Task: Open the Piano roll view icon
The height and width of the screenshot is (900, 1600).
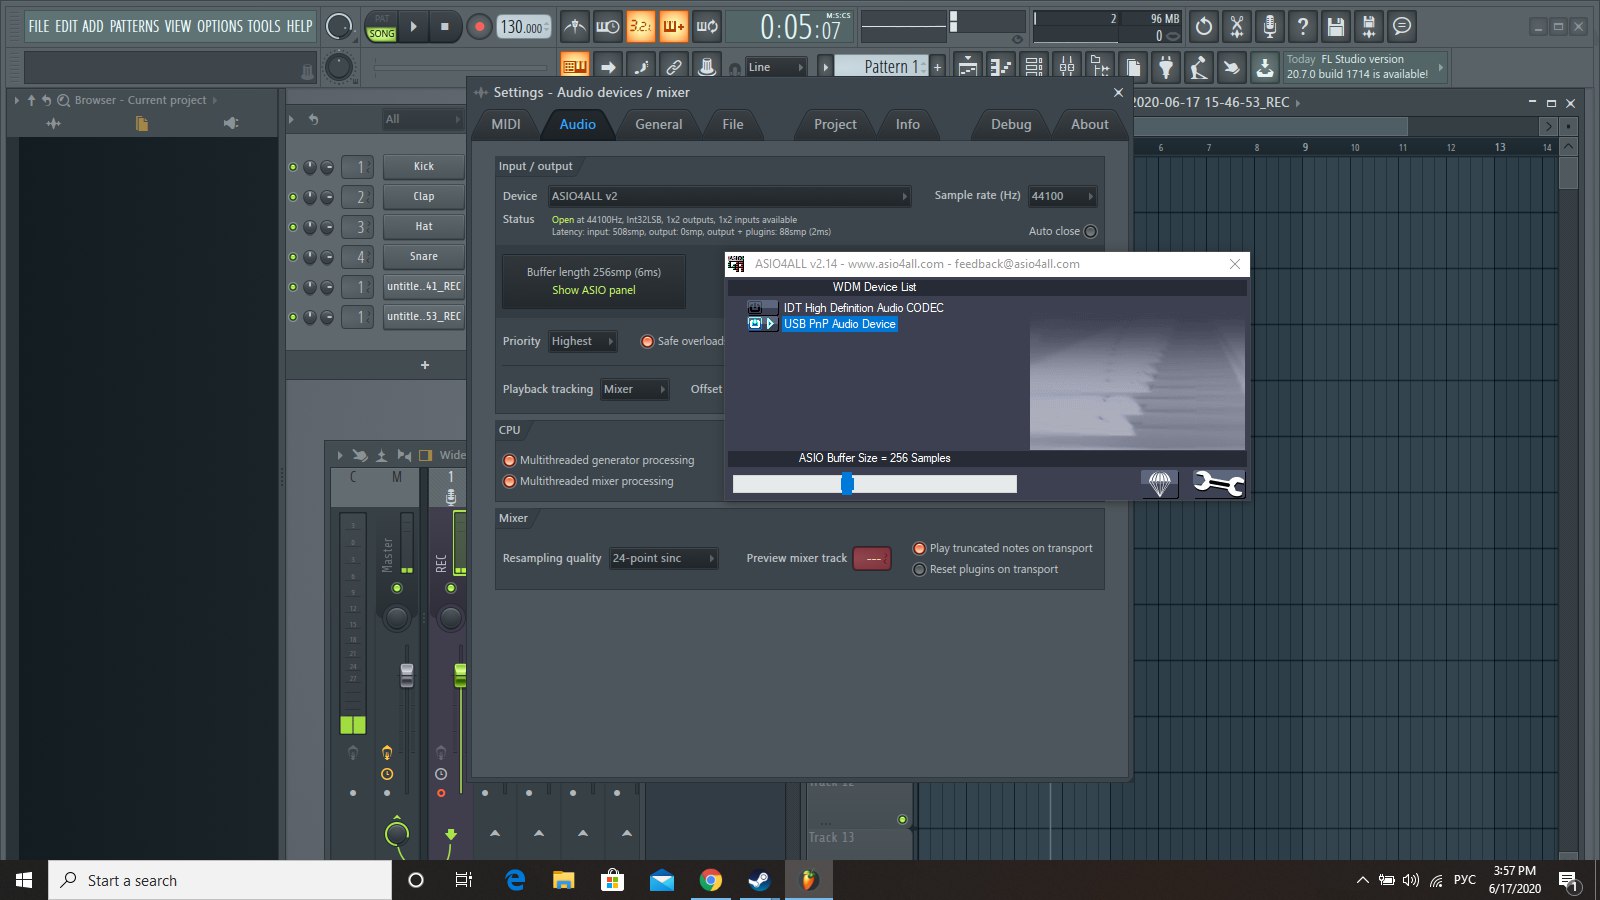Action: point(1001,67)
